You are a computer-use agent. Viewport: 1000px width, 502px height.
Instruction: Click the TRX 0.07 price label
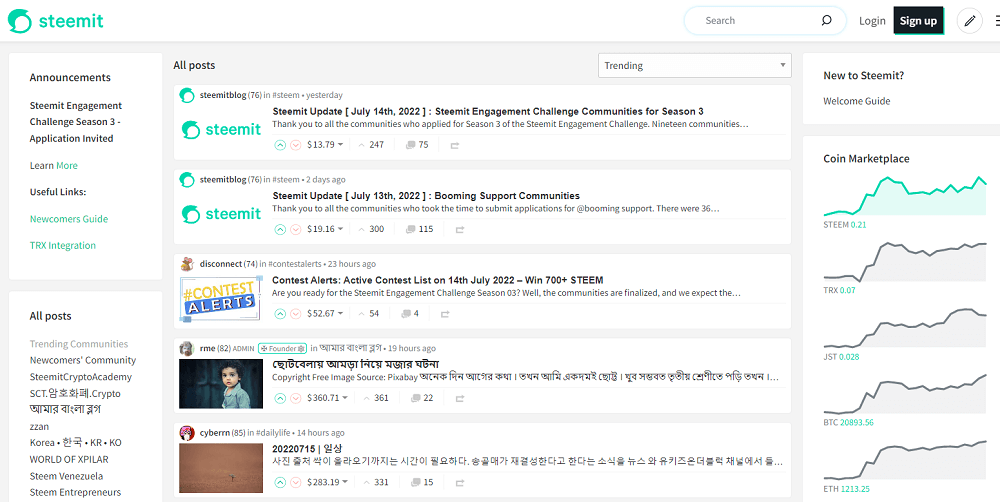pyautogui.click(x=839, y=290)
